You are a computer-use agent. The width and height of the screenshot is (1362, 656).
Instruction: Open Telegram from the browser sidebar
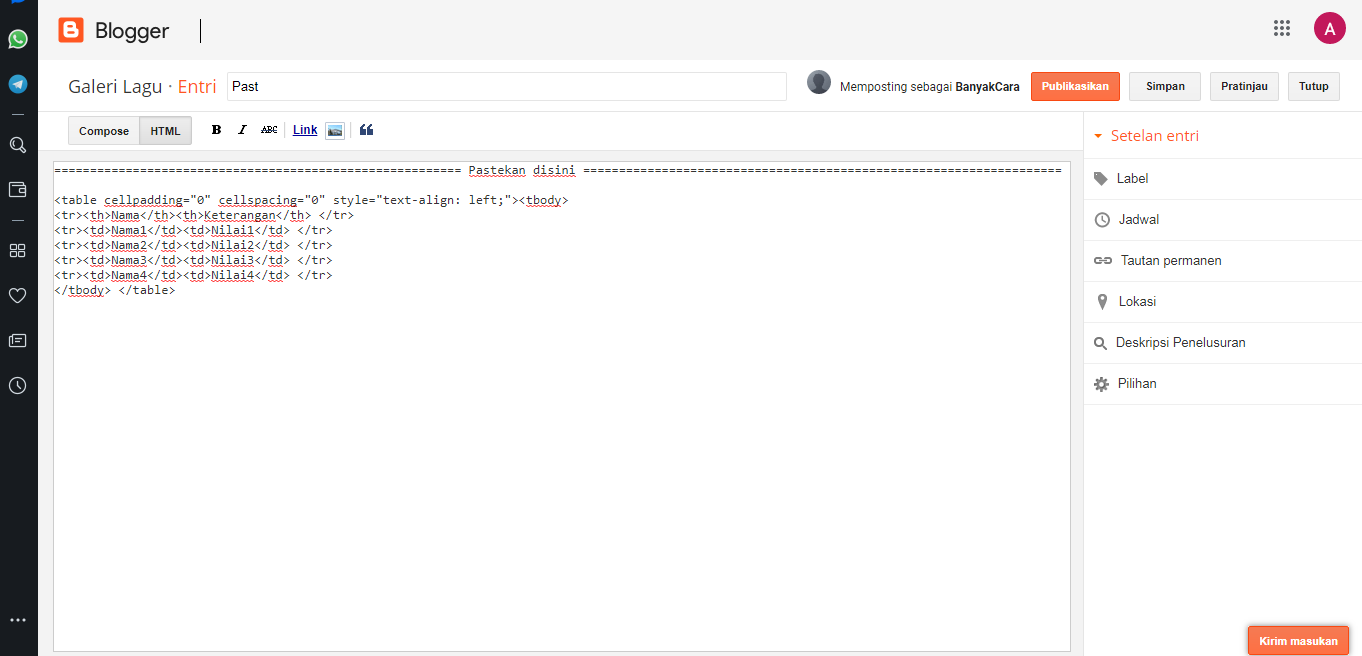[x=18, y=84]
